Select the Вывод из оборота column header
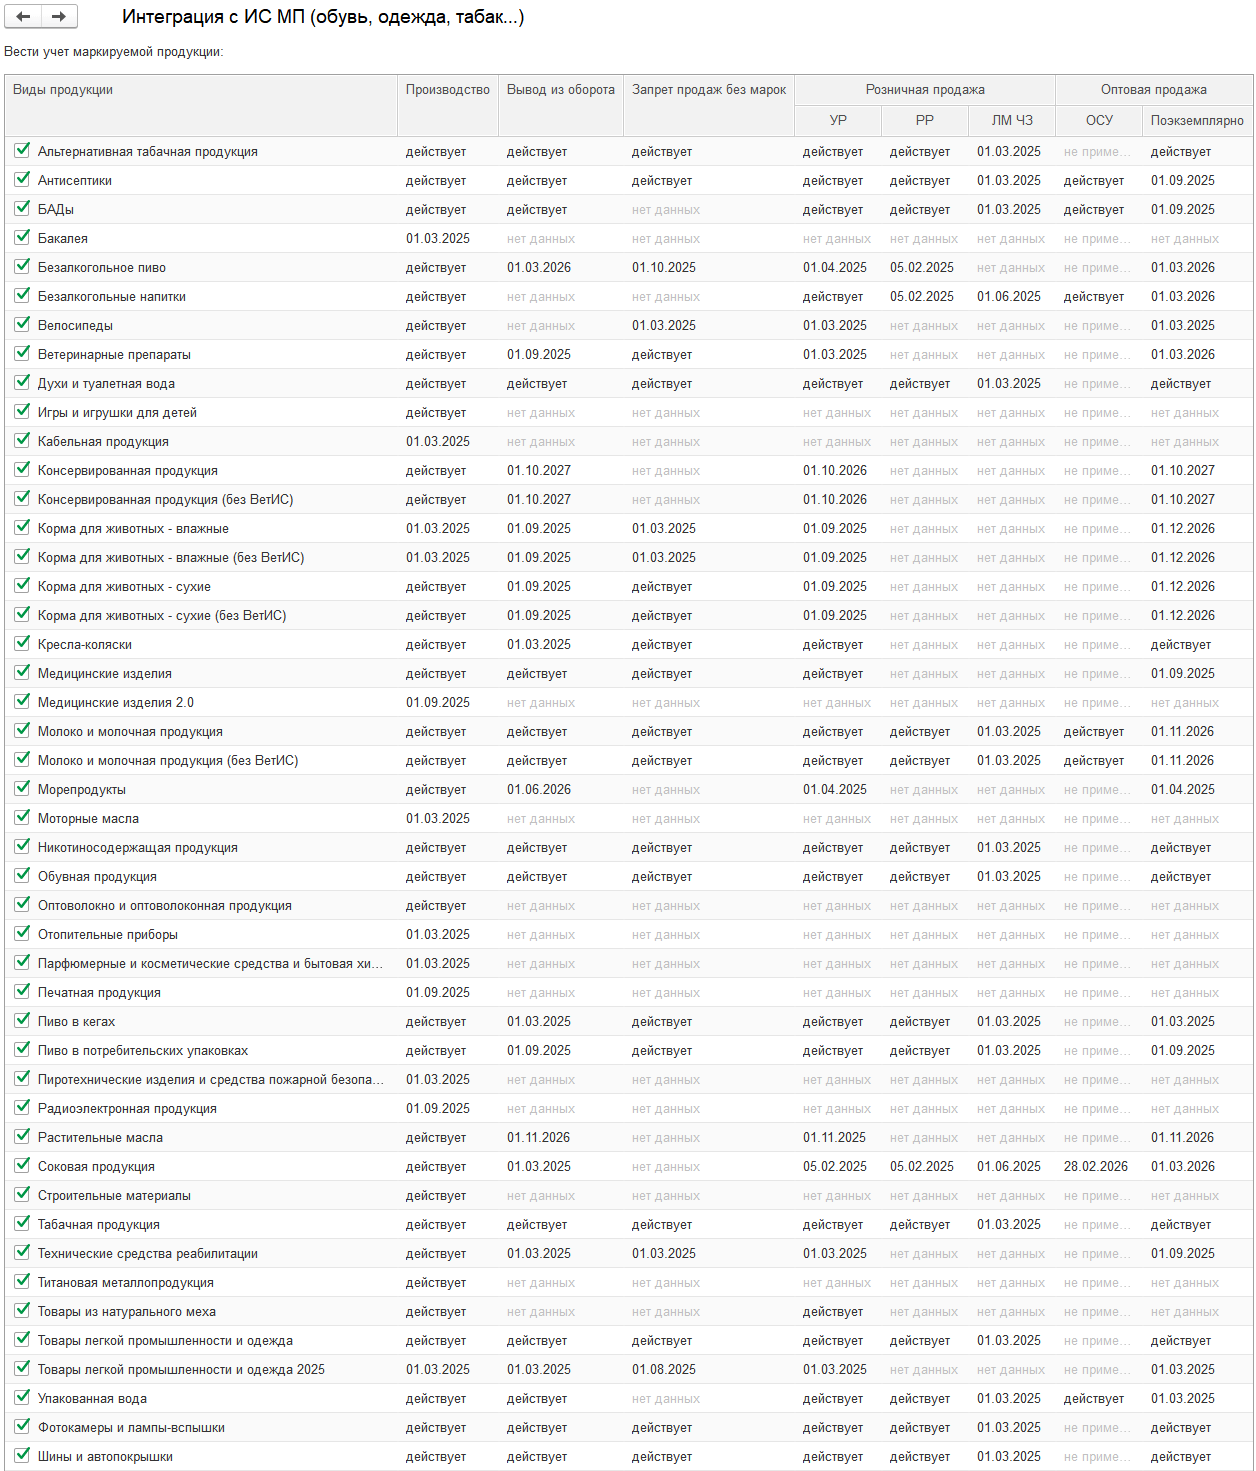Viewport: 1256px width, 1471px height. 560,90
